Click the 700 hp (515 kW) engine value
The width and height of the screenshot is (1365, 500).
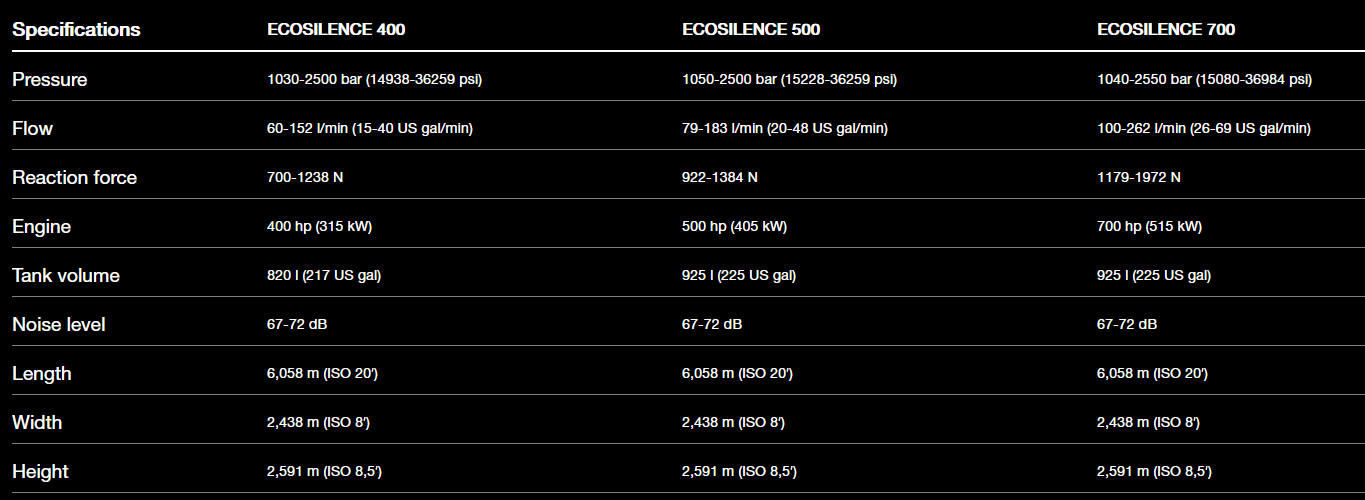tap(1149, 227)
